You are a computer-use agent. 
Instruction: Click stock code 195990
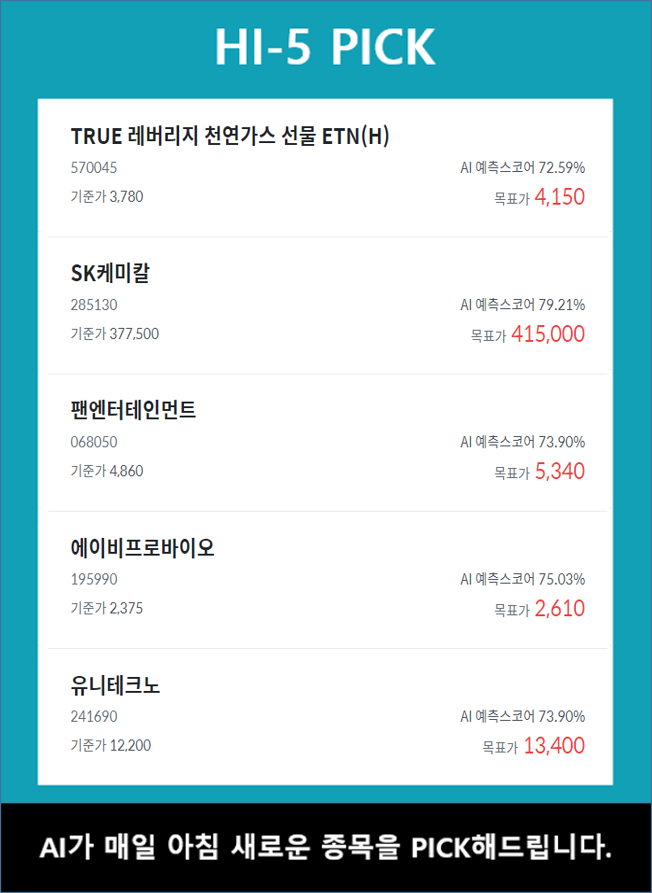coord(94,579)
